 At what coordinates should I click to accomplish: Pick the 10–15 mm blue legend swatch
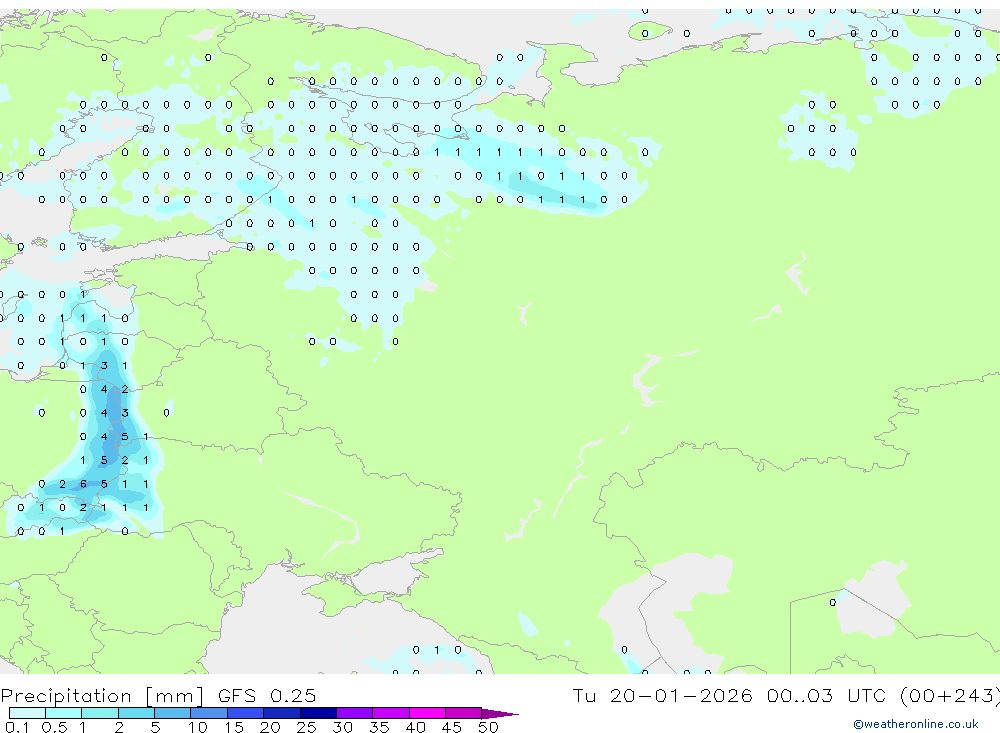tap(209, 713)
